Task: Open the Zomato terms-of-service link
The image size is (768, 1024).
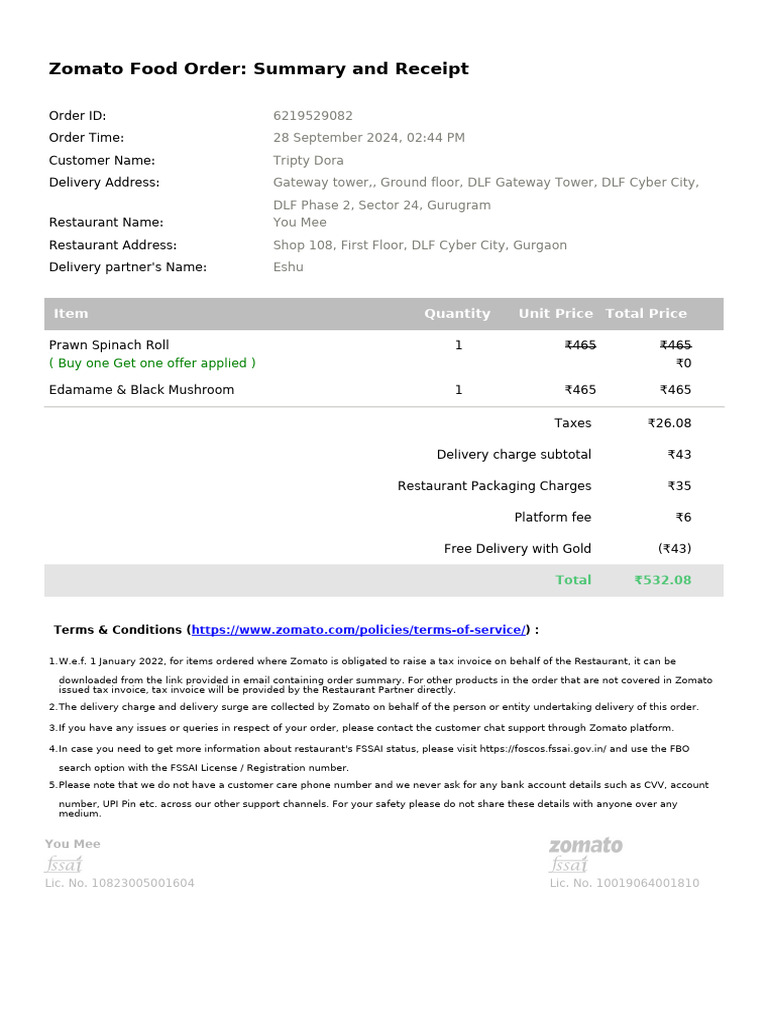Action: [x=359, y=630]
